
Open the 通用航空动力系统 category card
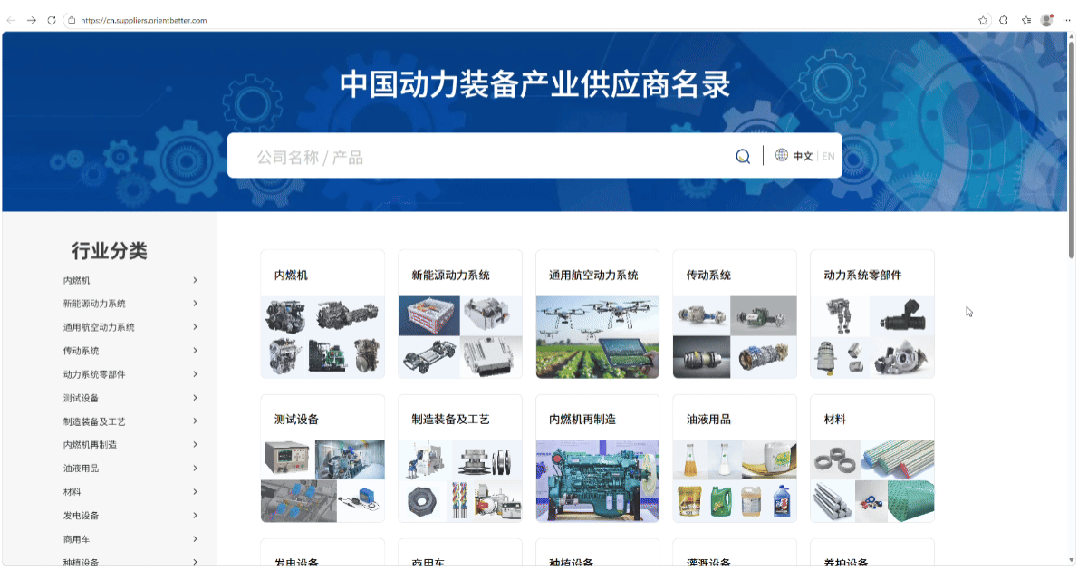point(597,314)
